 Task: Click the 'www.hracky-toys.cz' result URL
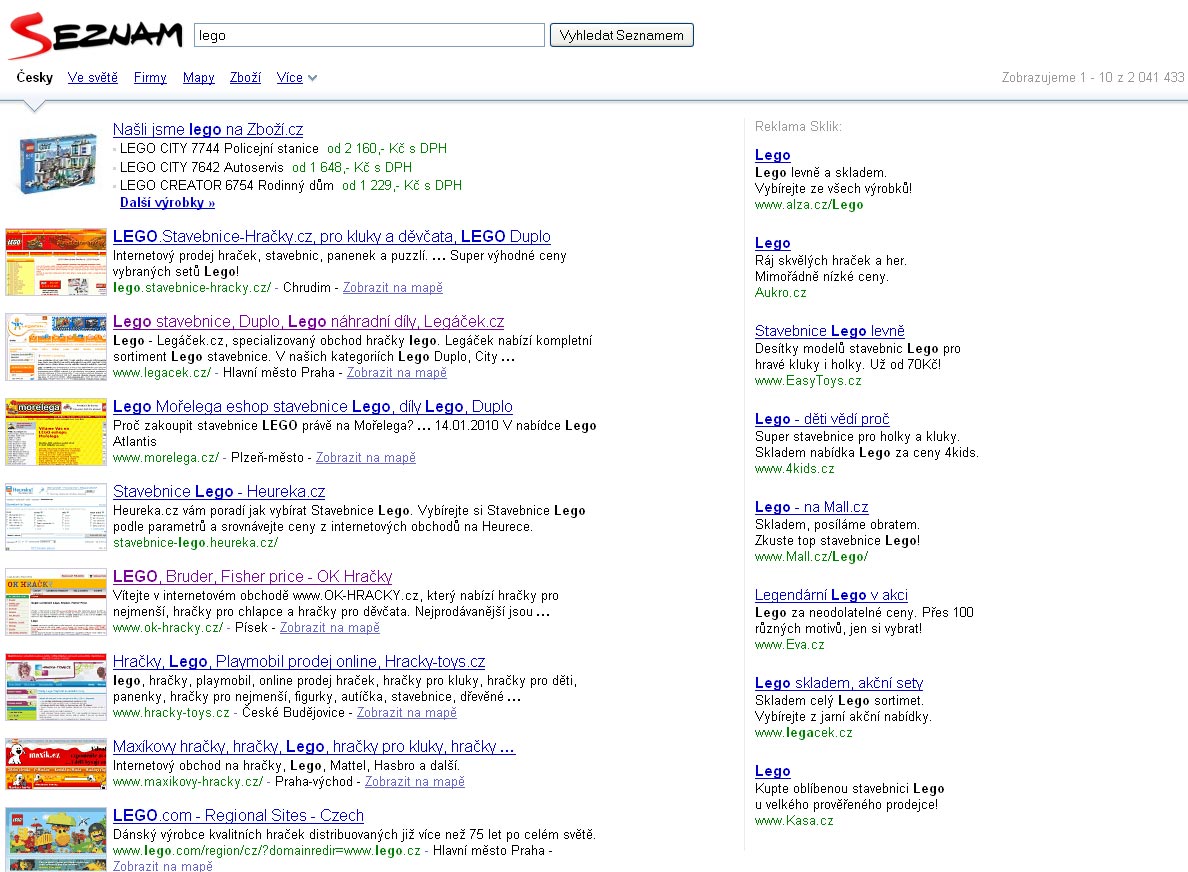tap(171, 713)
